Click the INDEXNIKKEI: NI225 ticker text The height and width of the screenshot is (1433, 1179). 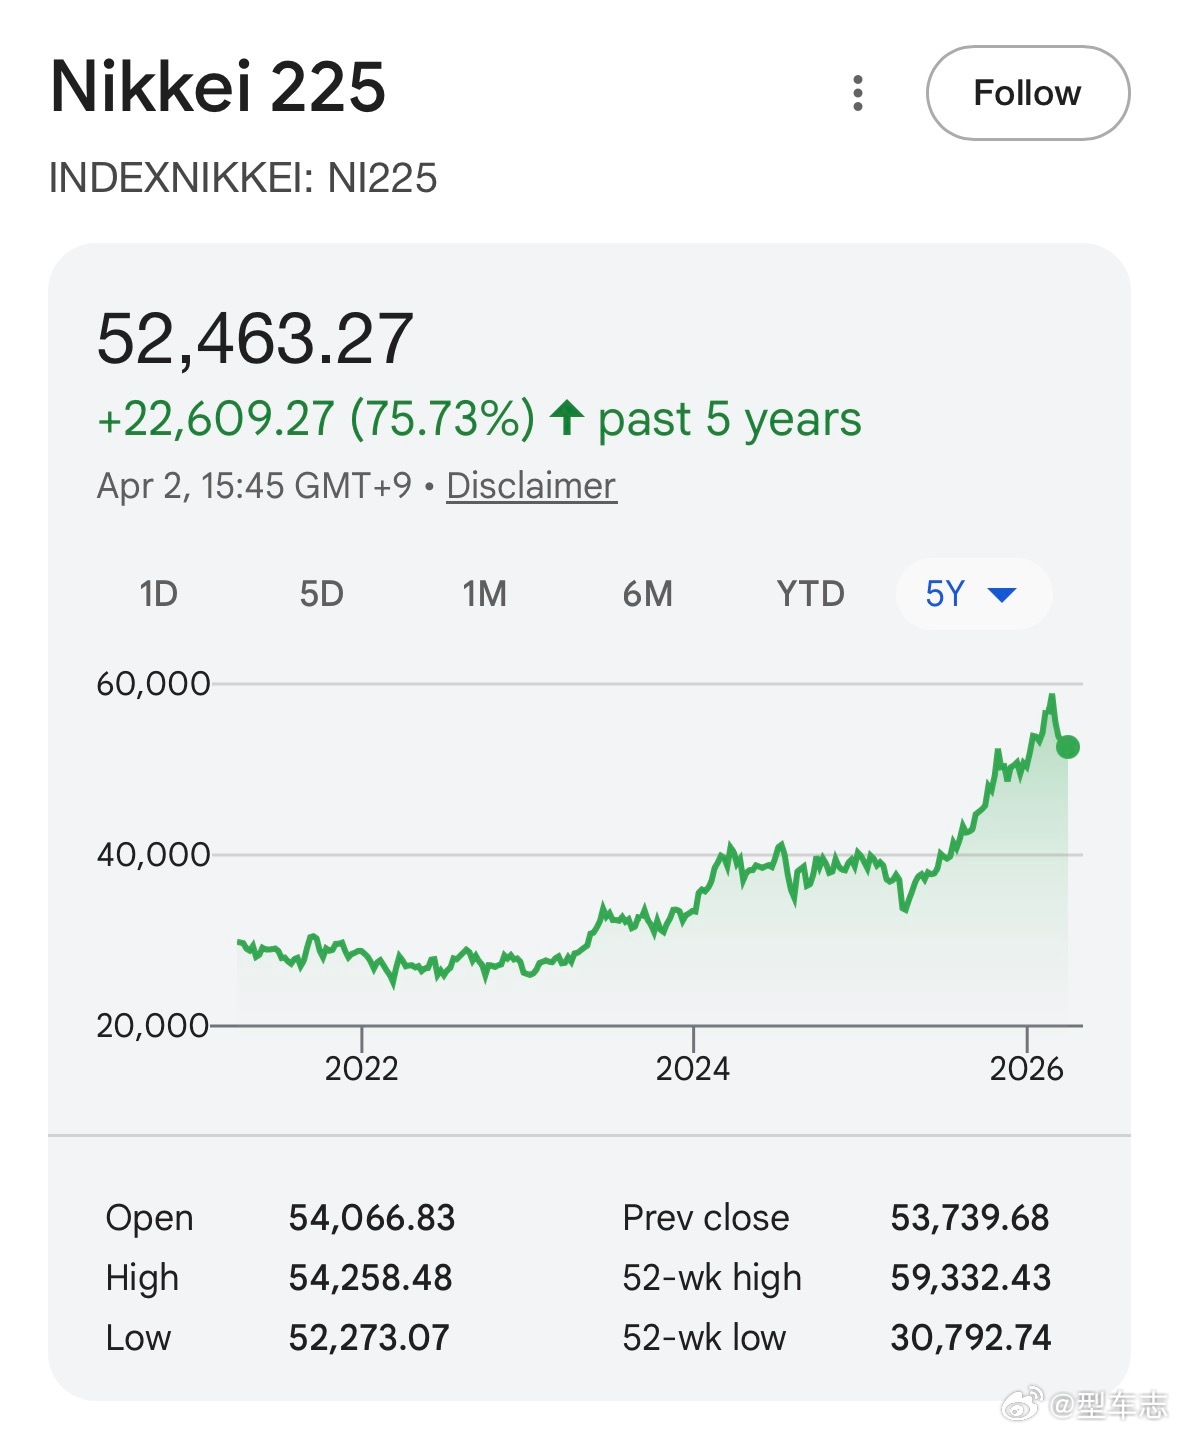coord(243,178)
